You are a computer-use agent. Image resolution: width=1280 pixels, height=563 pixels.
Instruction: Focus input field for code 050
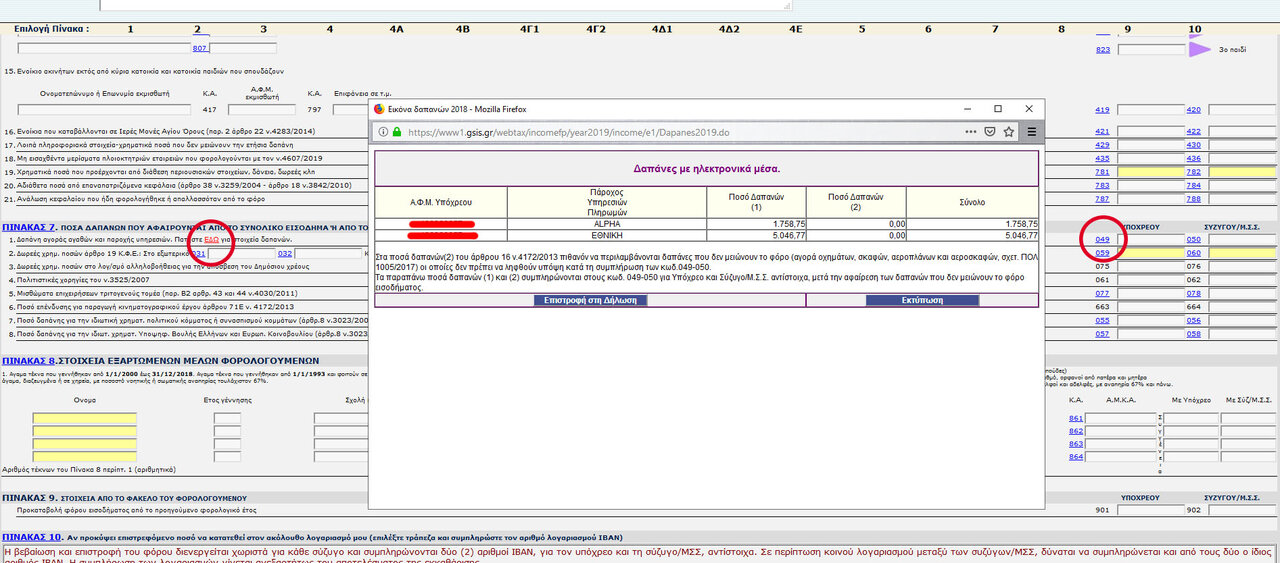pyautogui.click(x=1243, y=240)
